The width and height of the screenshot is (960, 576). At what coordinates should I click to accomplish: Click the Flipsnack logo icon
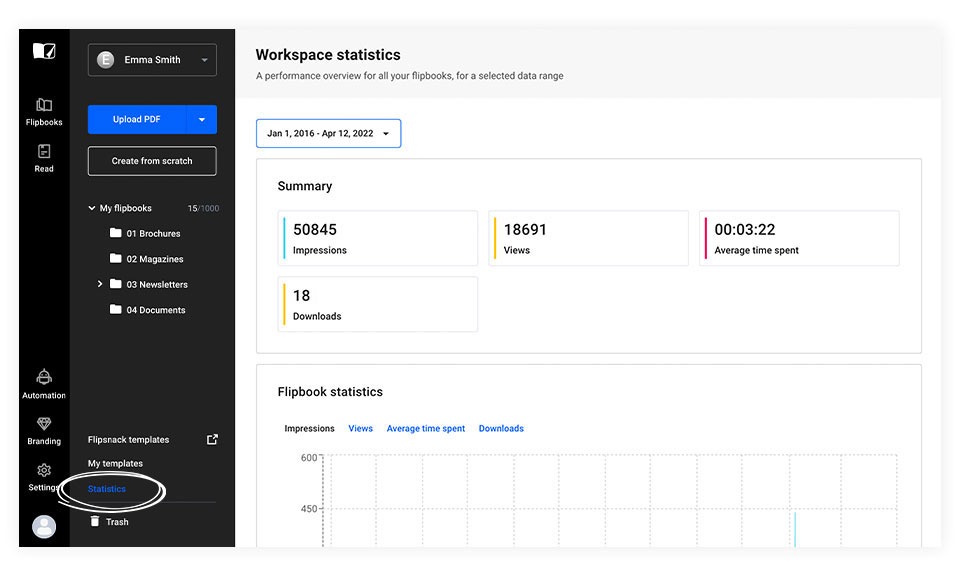pyautogui.click(x=43, y=51)
